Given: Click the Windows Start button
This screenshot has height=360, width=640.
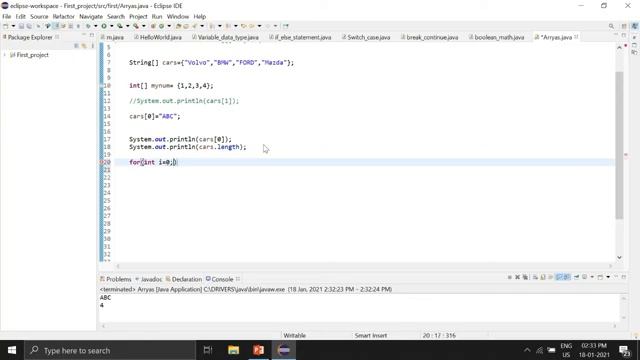Looking at the screenshot, I should (12, 350).
